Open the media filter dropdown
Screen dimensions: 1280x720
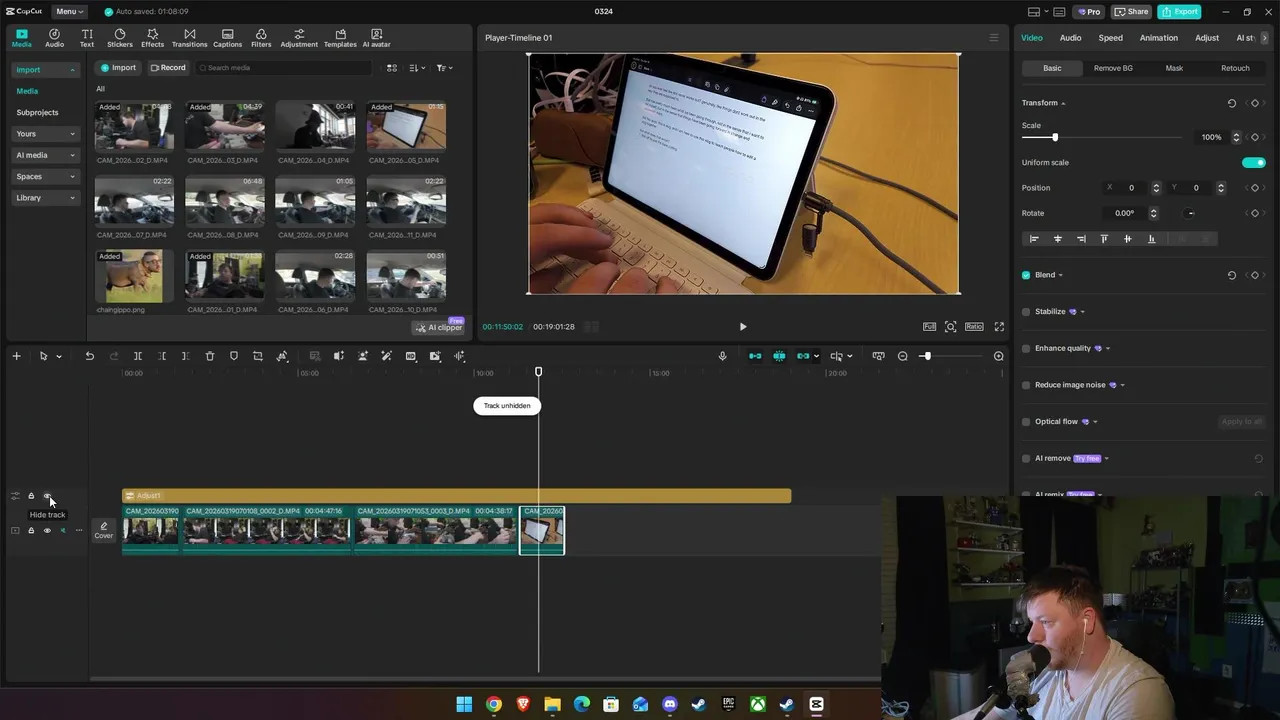point(444,68)
